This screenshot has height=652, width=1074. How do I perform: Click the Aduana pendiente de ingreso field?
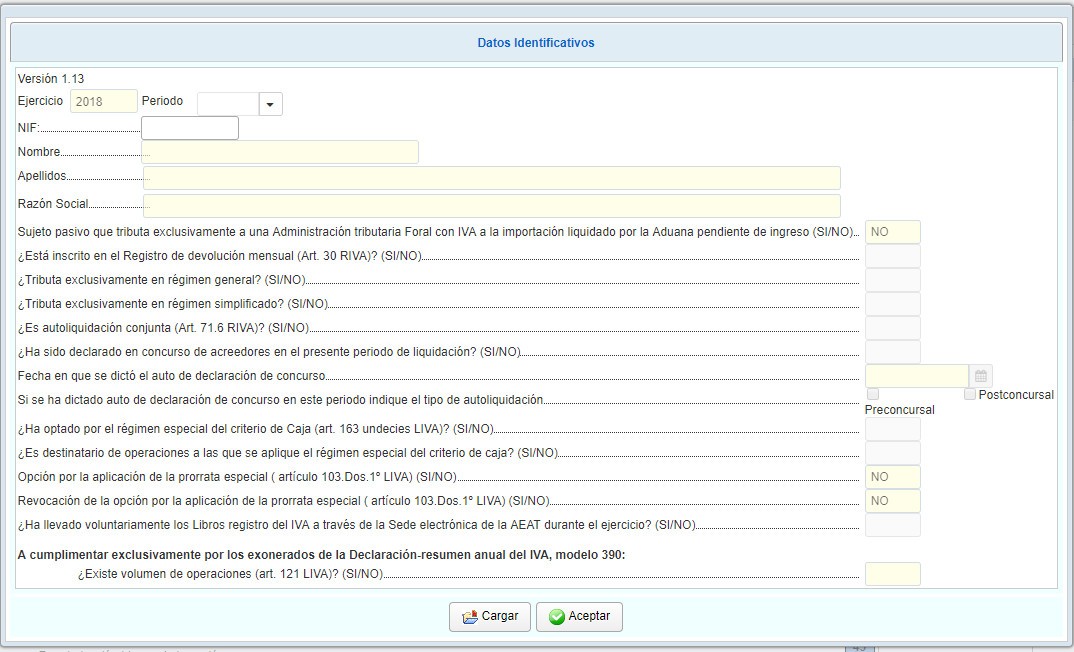892,232
